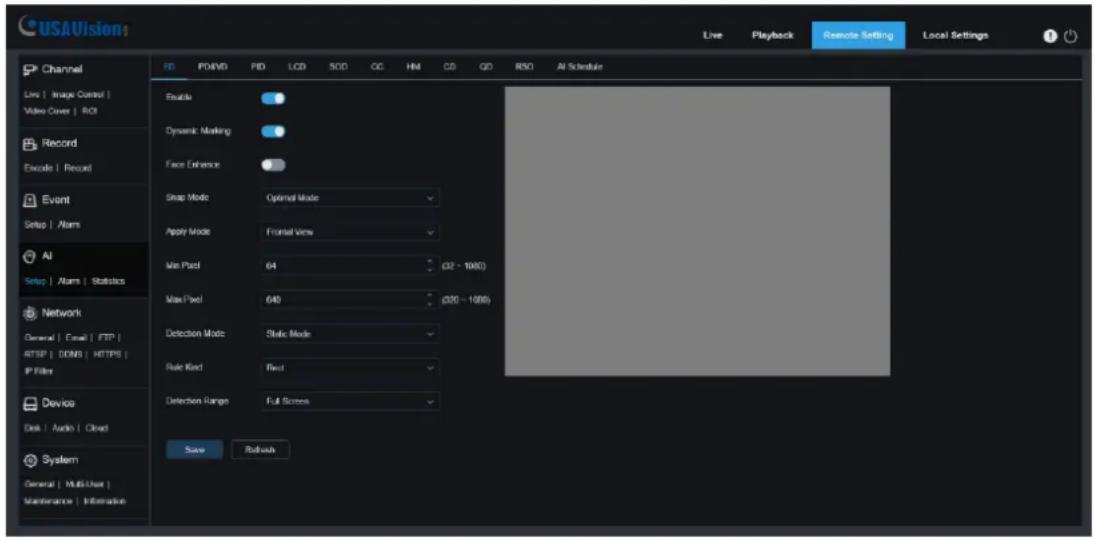Switch to the HM tab
Screen dimensions: 1095x540
pyautogui.click(x=413, y=67)
